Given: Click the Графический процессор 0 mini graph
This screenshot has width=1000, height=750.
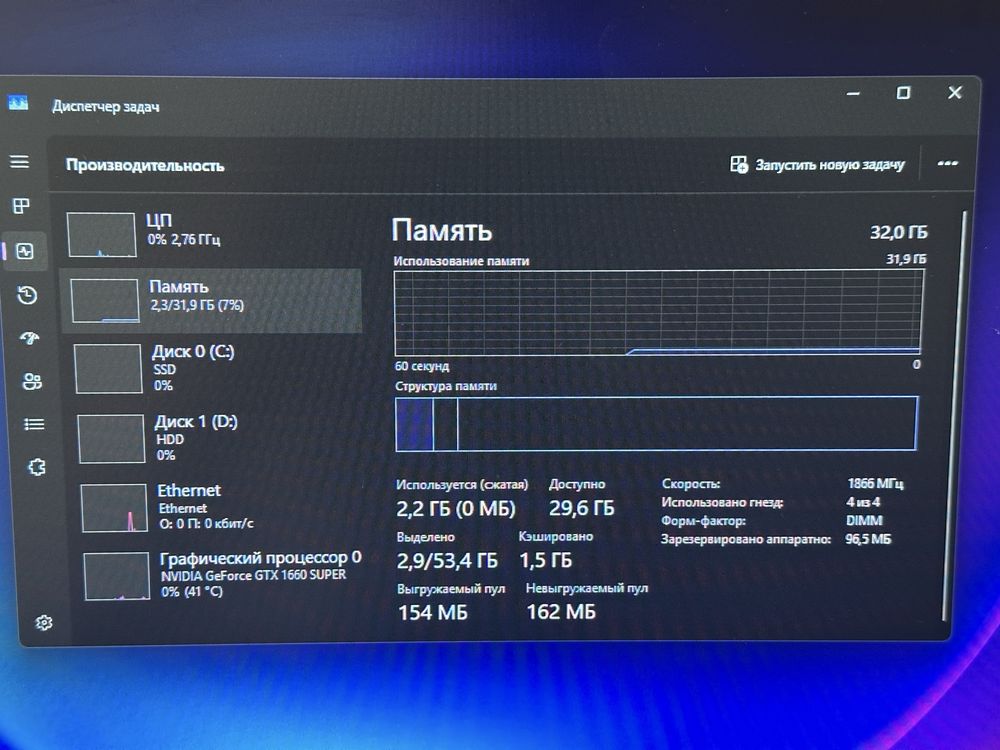Looking at the screenshot, I should coord(117,577).
